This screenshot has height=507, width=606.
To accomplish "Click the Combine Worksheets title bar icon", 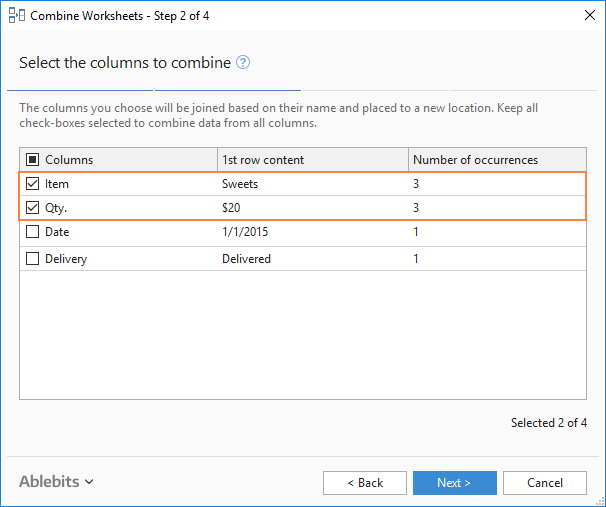I will click(x=15, y=16).
